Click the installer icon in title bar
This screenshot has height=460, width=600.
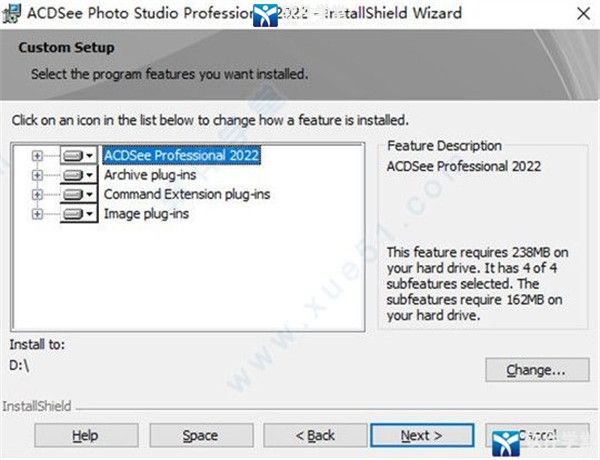tap(11, 13)
